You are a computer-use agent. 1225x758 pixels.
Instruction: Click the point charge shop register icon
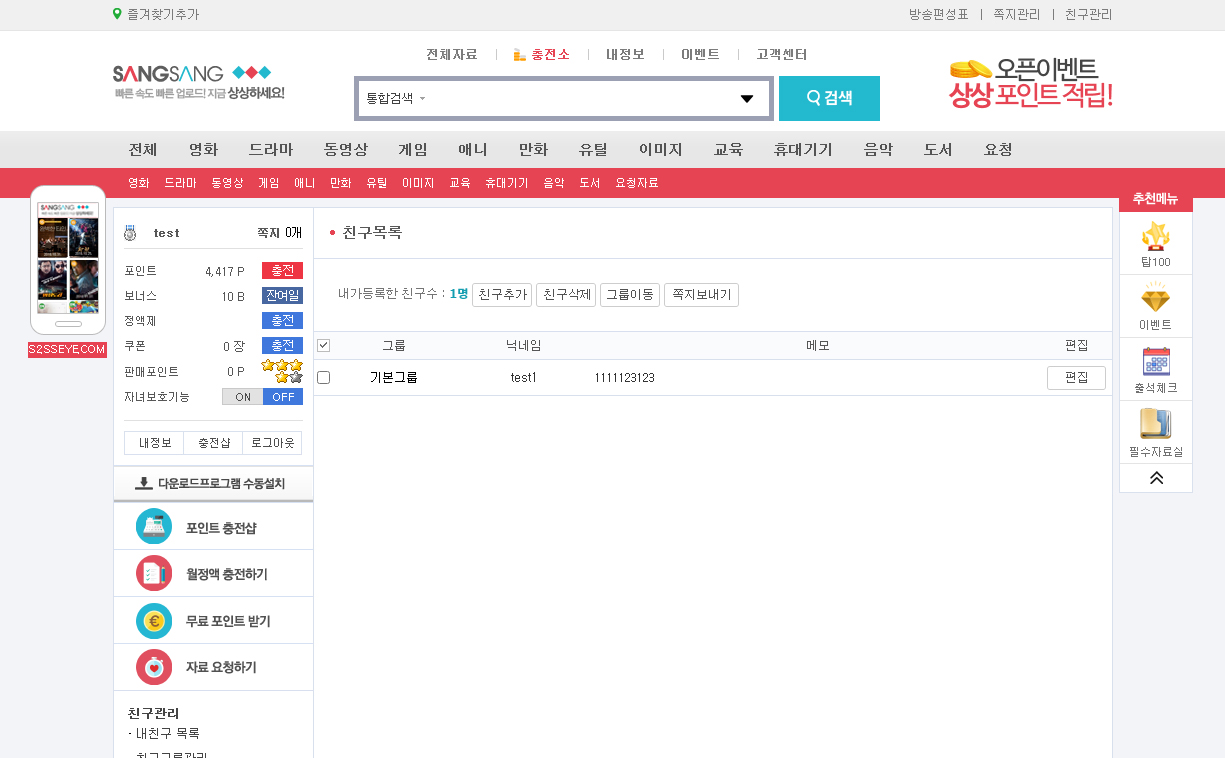154,527
